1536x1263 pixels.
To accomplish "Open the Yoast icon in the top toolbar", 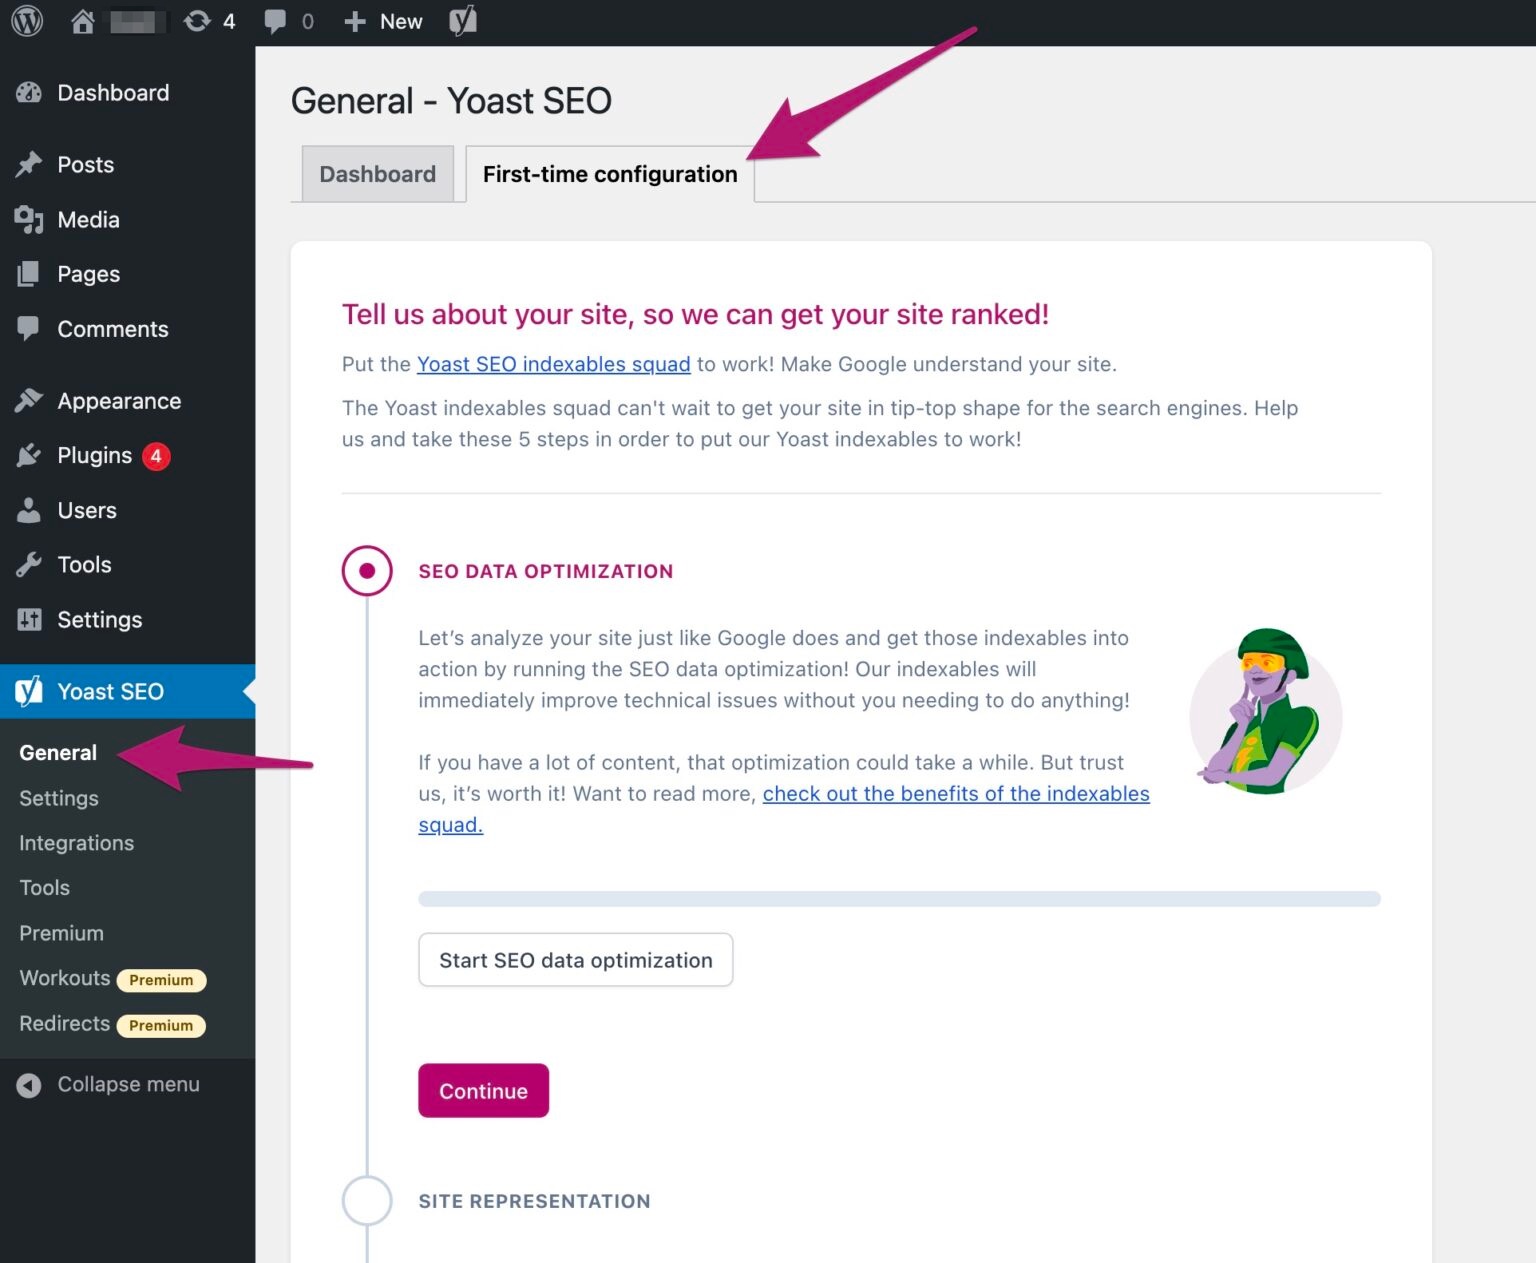I will [462, 20].
